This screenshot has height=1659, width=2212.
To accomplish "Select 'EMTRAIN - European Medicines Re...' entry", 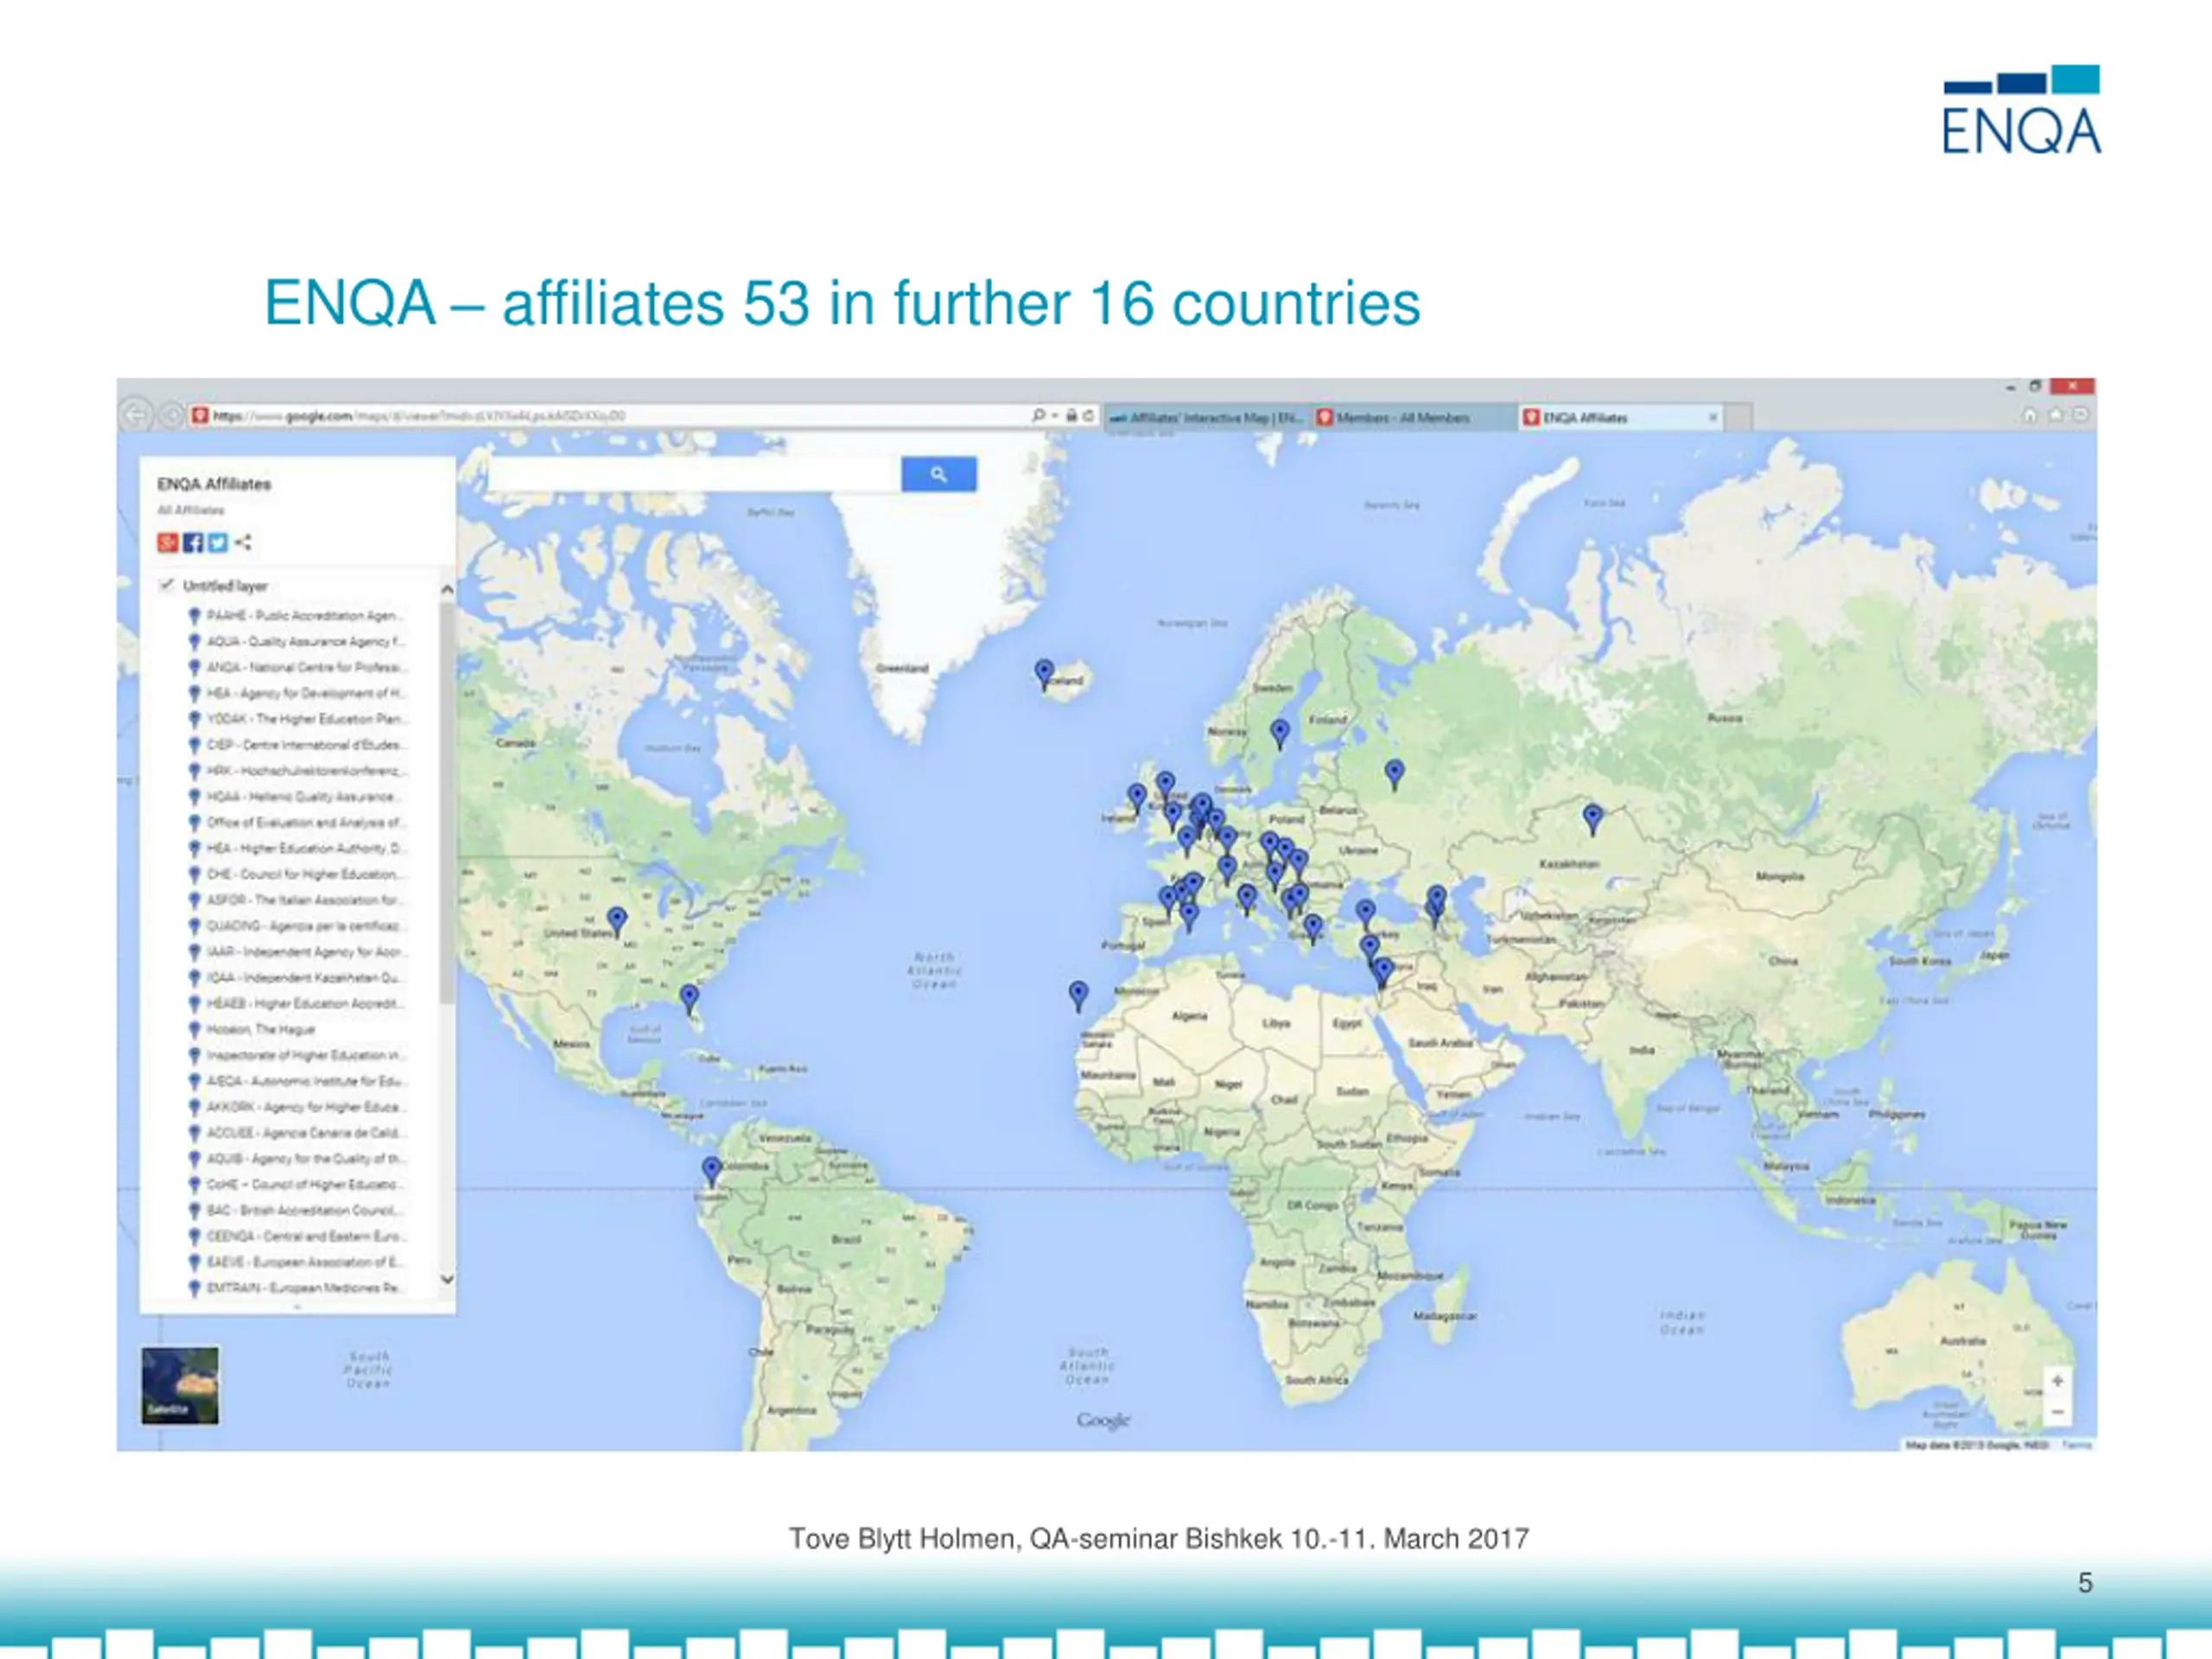I will (297, 1288).
